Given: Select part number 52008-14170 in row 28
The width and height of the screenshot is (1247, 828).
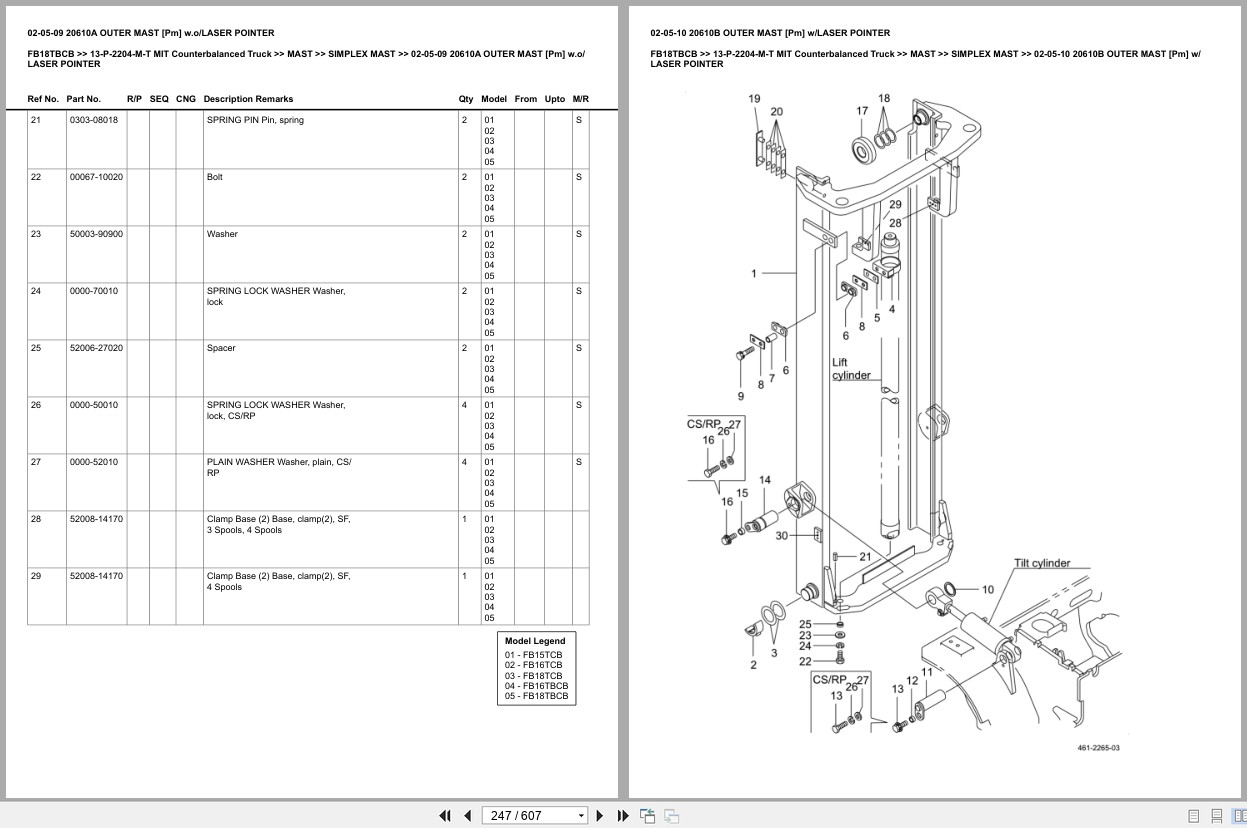Looking at the screenshot, I should 96,519.
